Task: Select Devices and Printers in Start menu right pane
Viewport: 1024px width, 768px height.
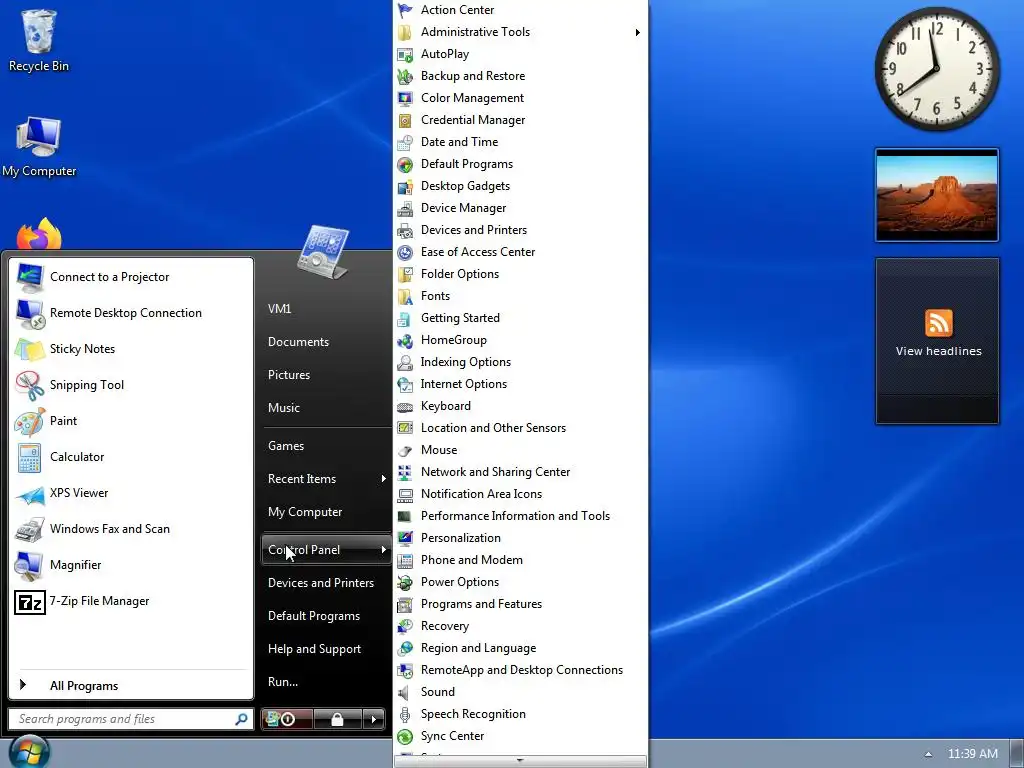Action: pos(321,583)
